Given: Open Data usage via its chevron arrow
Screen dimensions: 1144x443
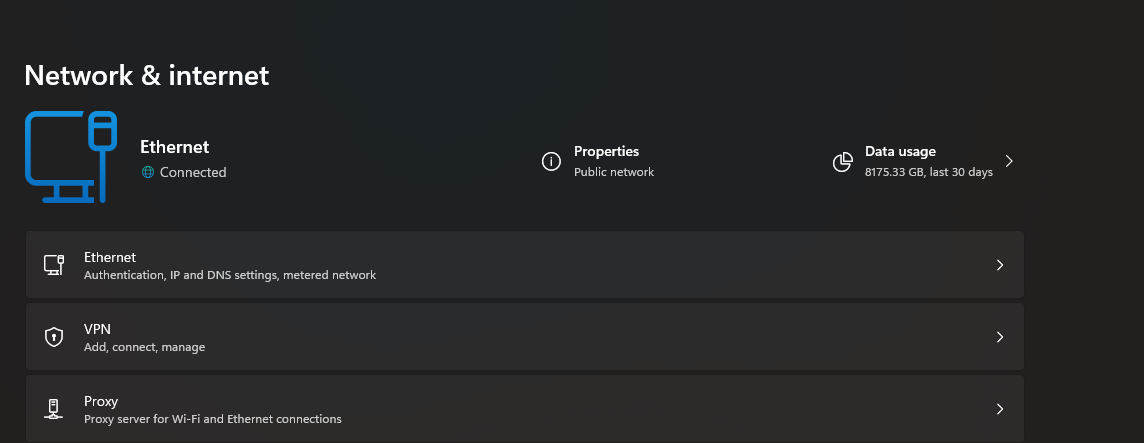Looking at the screenshot, I should [x=1009, y=161].
